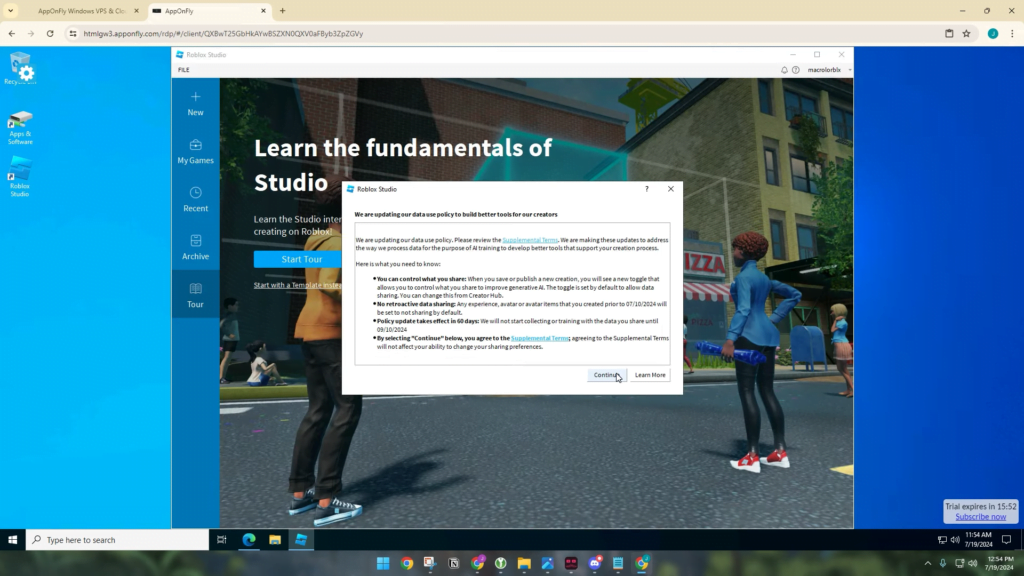Click the clipboard icon in address bar
This screenshot has height=576, width=1024.
pyautogui.click(x=949, y=33)
